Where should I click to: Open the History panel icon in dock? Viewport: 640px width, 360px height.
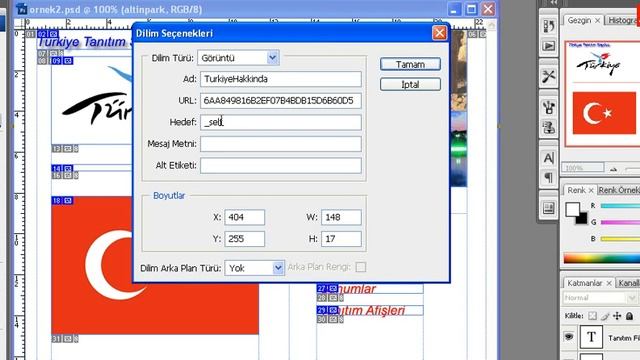[549, 26]
